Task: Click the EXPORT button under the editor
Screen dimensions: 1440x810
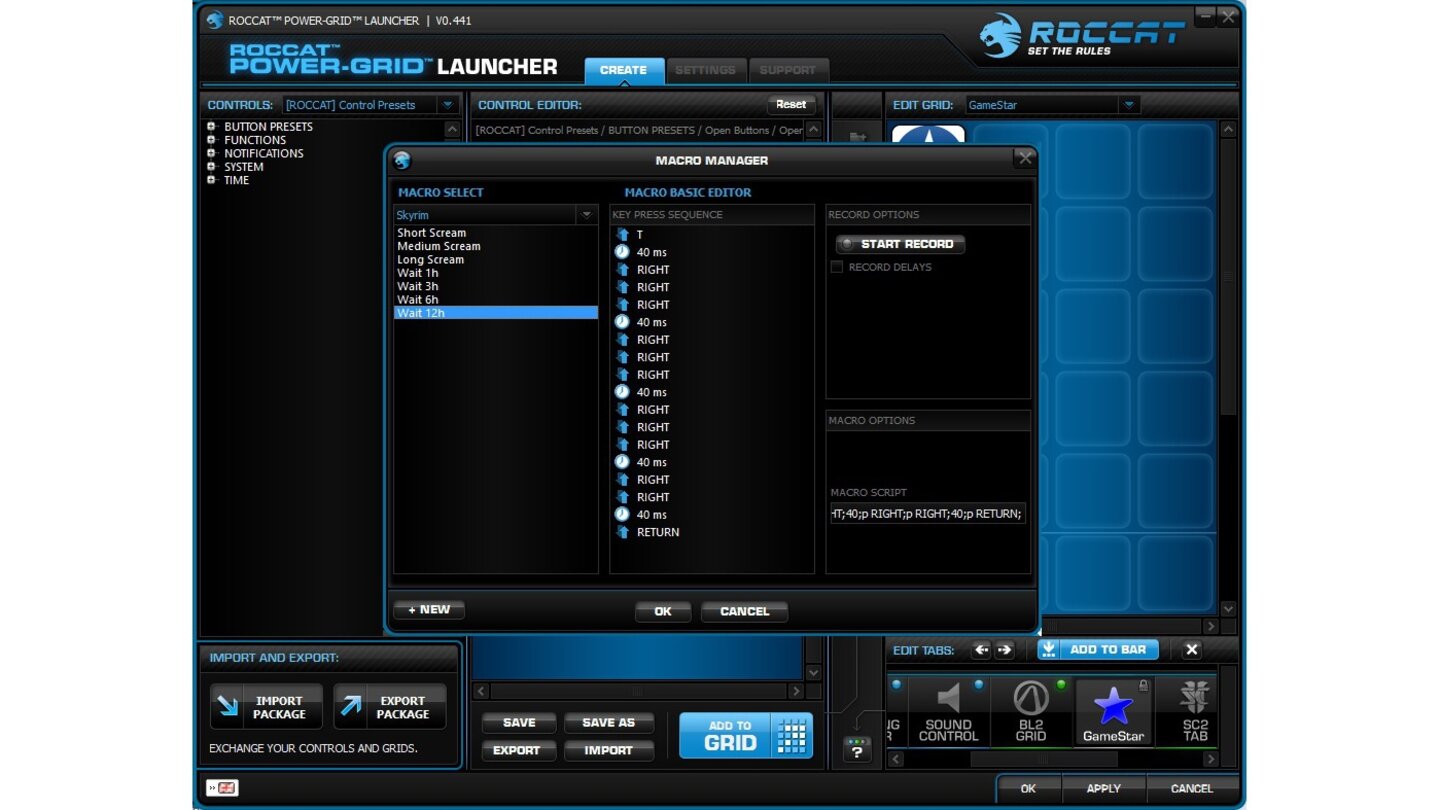Action: click(x=519, y=750)
